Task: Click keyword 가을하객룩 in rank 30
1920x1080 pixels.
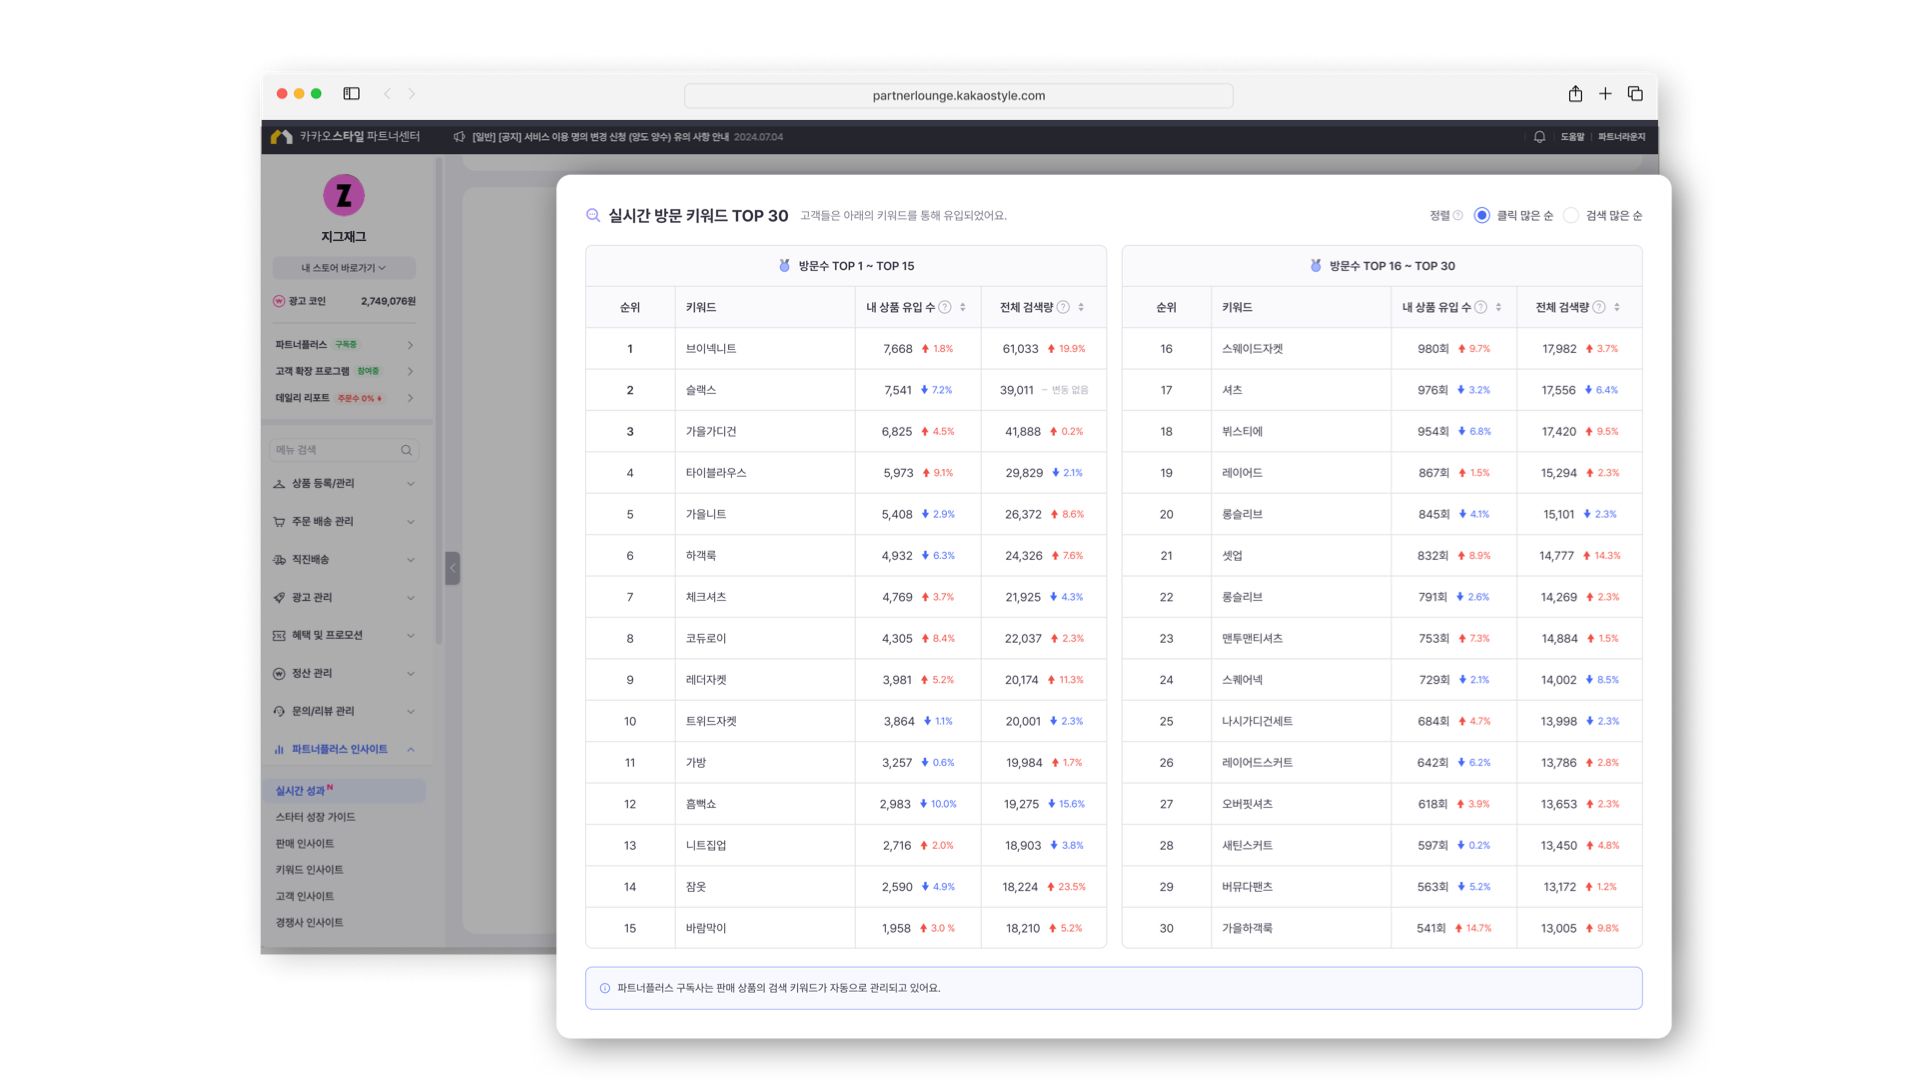Action: pos(1247,929)
